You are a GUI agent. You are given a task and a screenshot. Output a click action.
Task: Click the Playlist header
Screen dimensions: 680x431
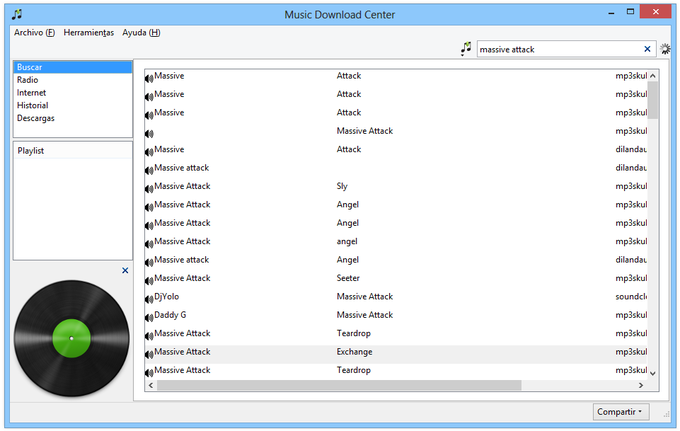[x=73, y=151]
